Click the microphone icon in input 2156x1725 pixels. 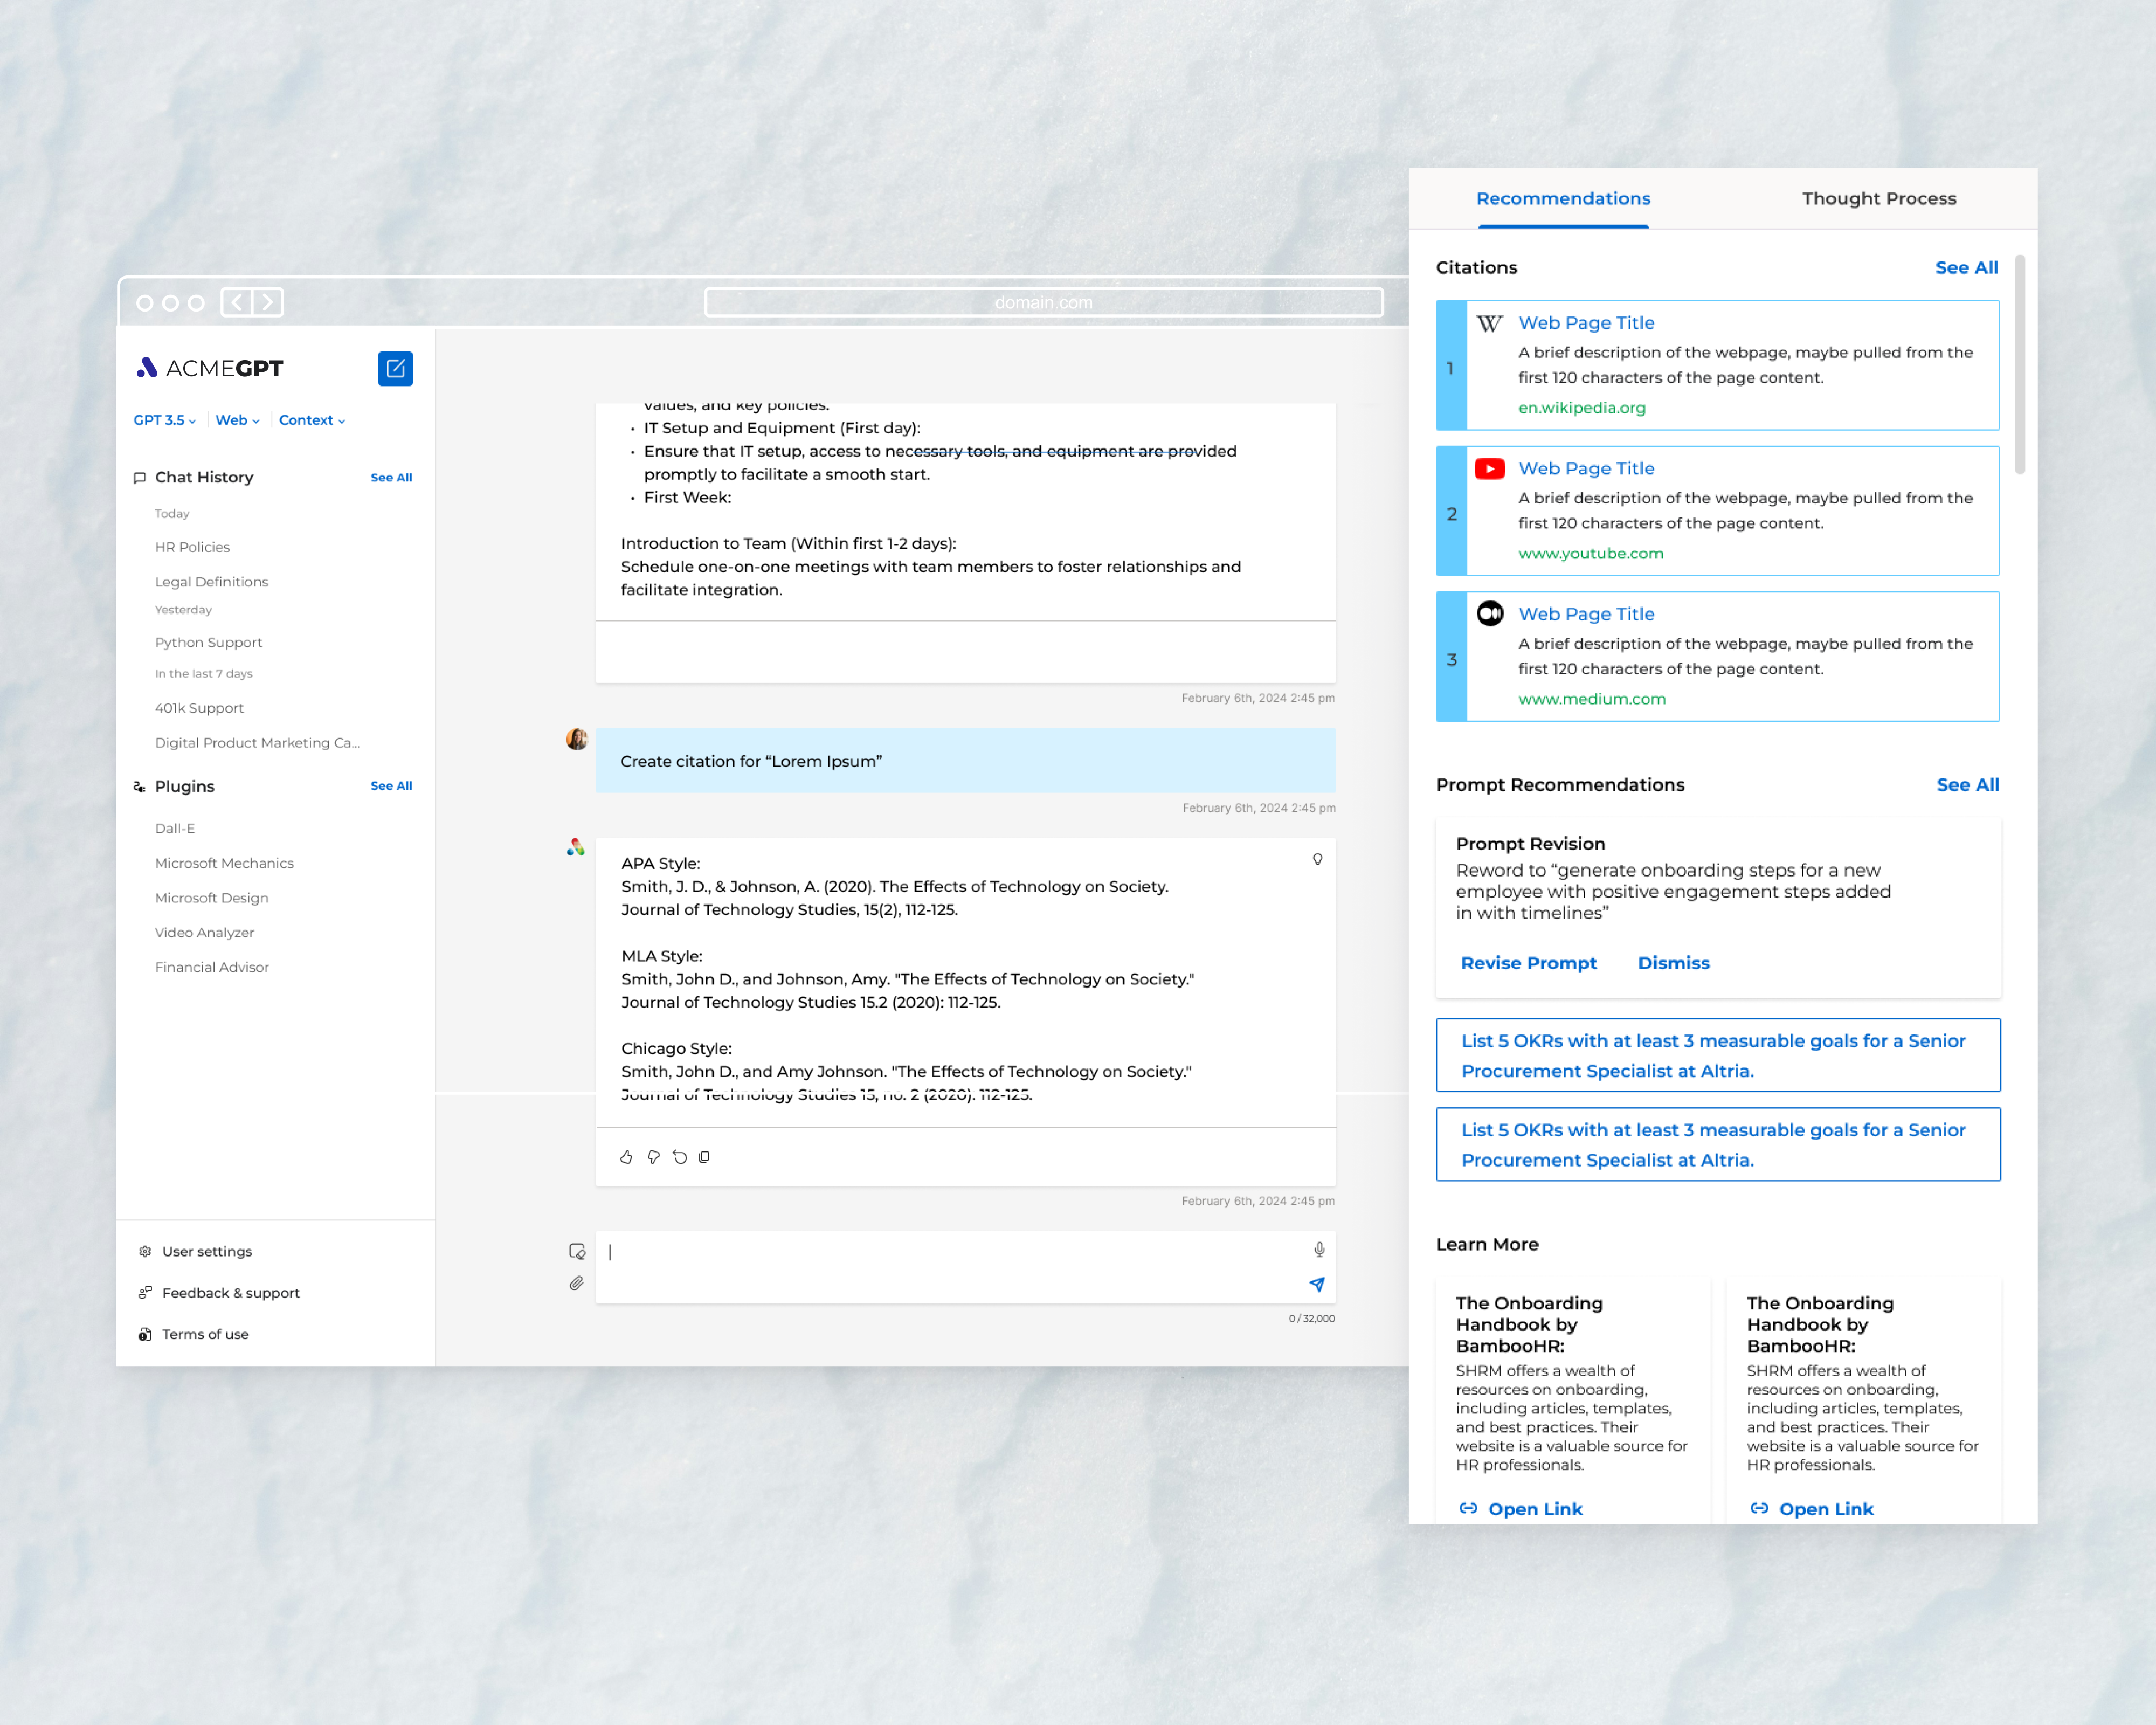tap(1319, 1250)
